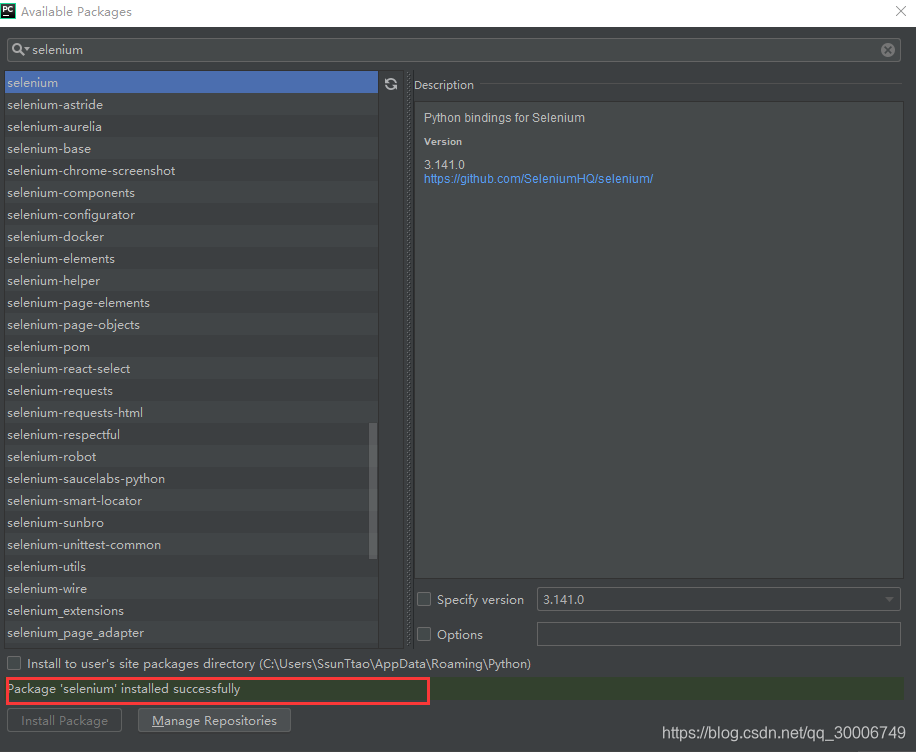This screenshot has height=752, width=916.
Task: Click 'Python bindings for Selenium' description text
Action: (x=504, y=117)
